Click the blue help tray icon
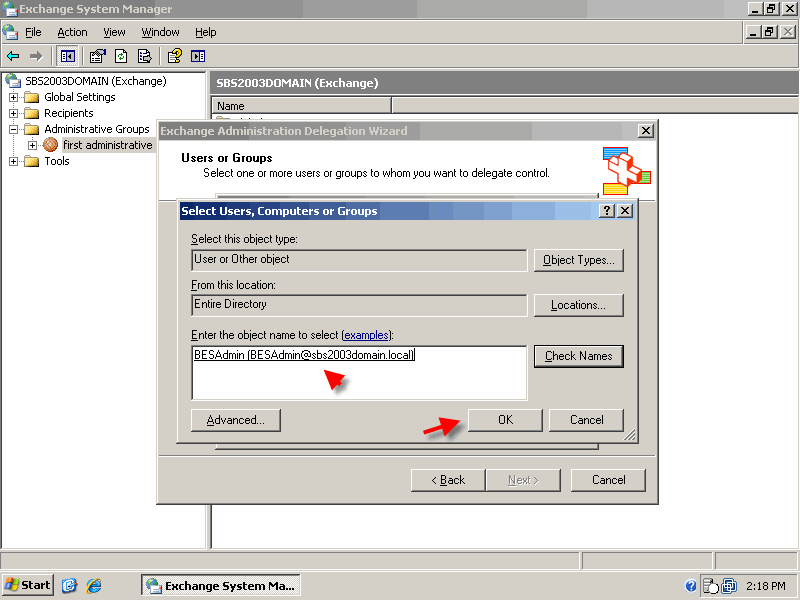 coord(690,586)
